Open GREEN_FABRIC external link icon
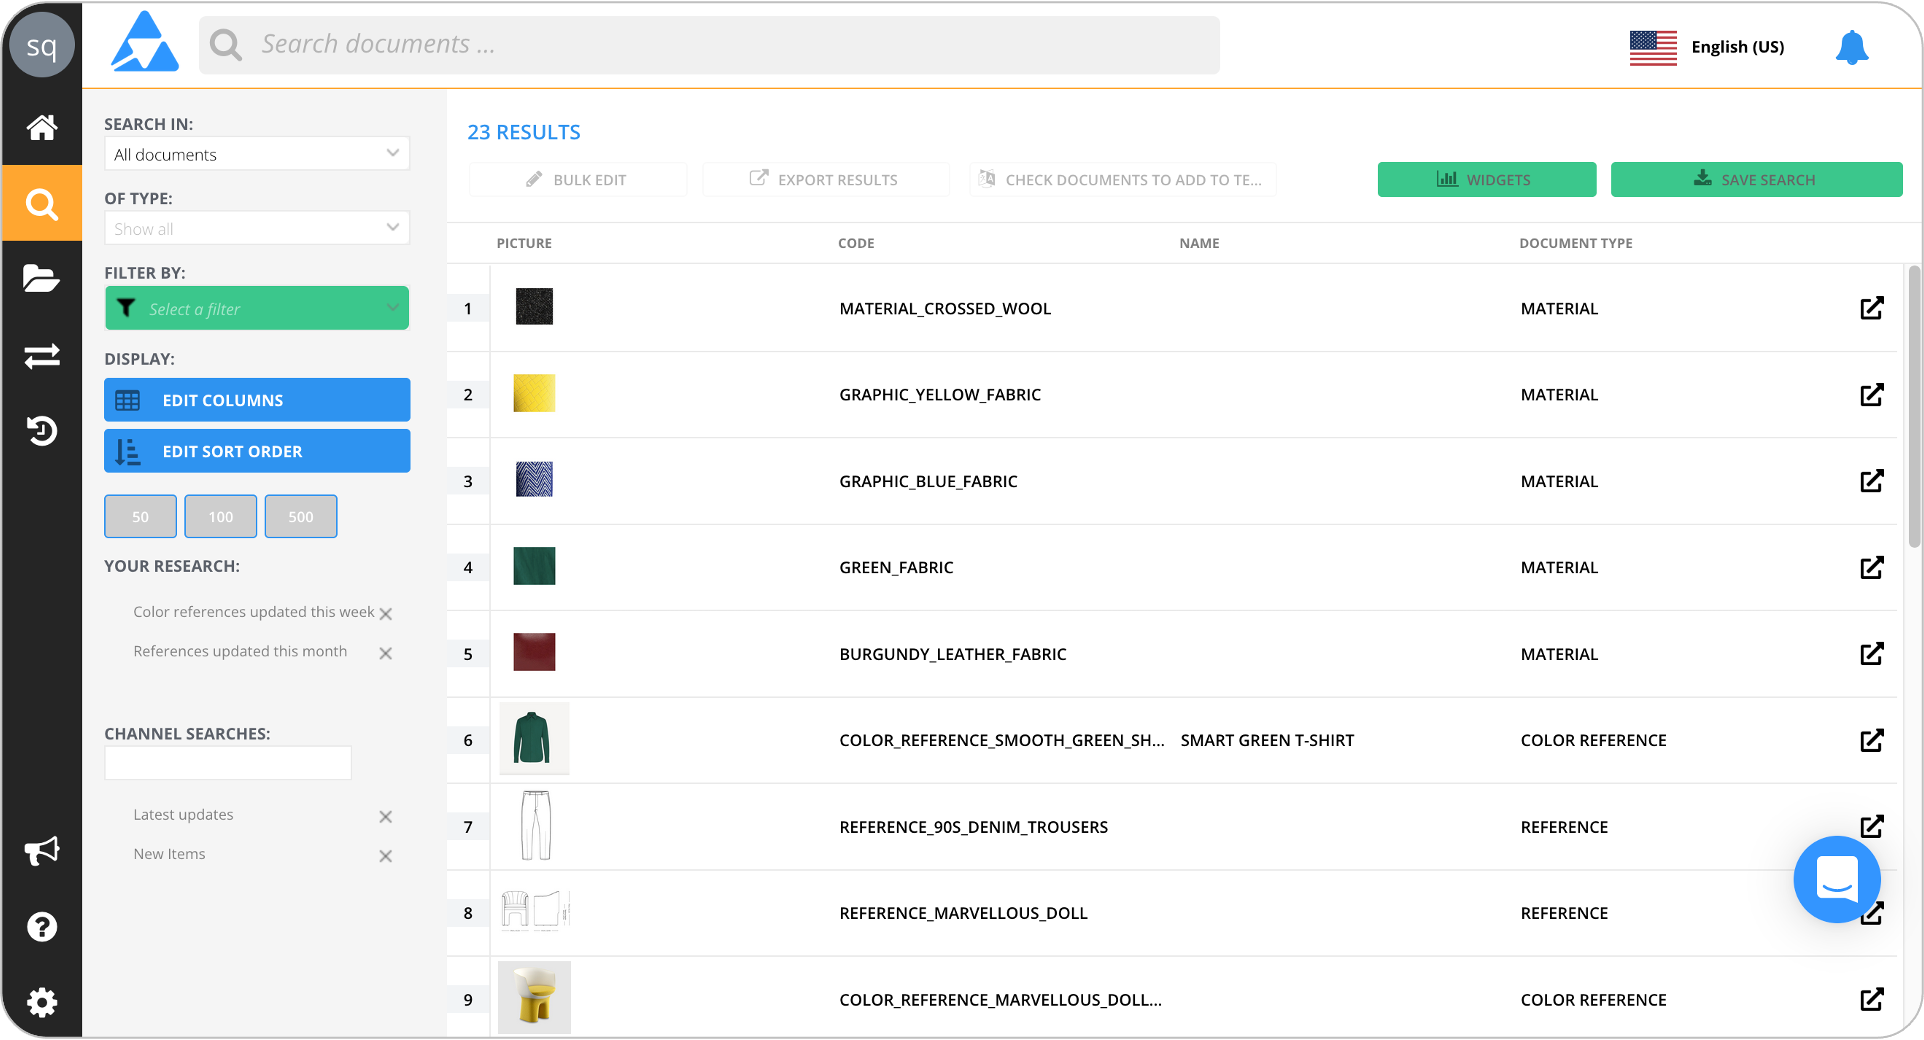Image resolution: width=1924 pixels, height=1040 pixels. [x=1872, y=568]
